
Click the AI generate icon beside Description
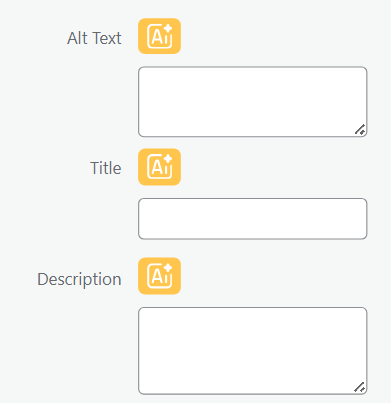pyautogui.click(x=159, y=276)
